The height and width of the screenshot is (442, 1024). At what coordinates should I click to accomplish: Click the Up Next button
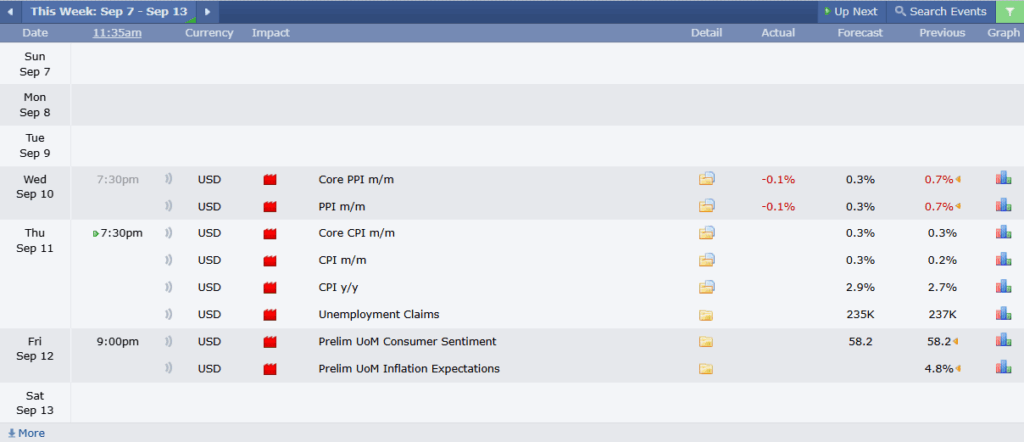click(x=852, y=12)
